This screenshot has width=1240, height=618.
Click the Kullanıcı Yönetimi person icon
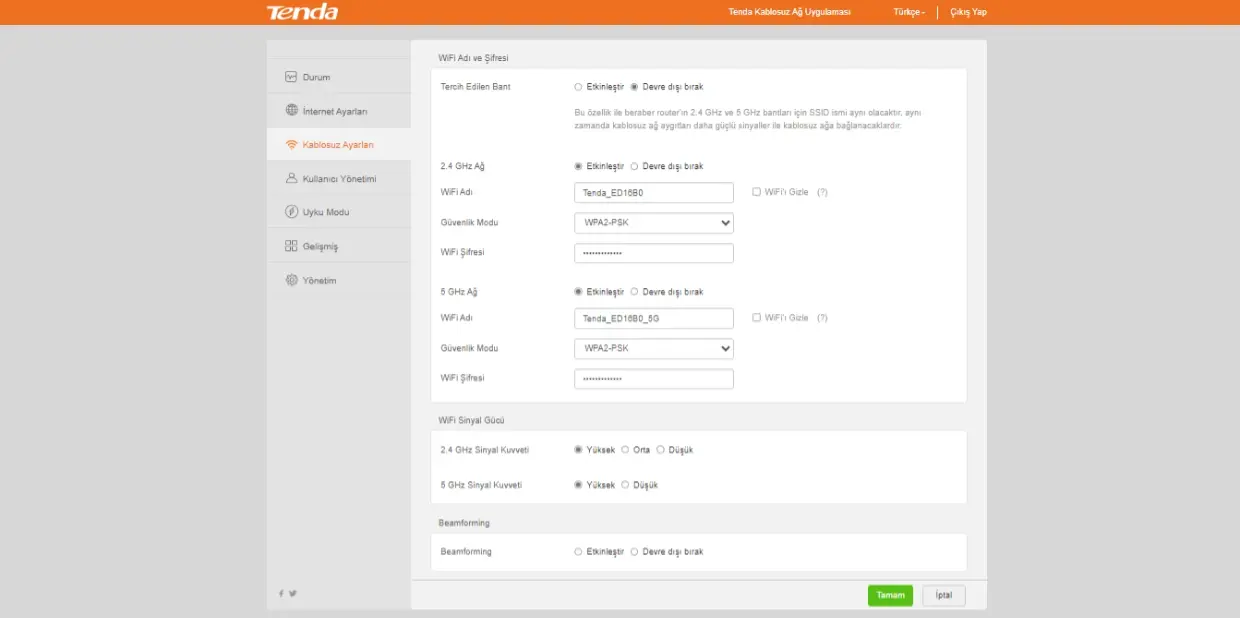(x=291, y=179)
